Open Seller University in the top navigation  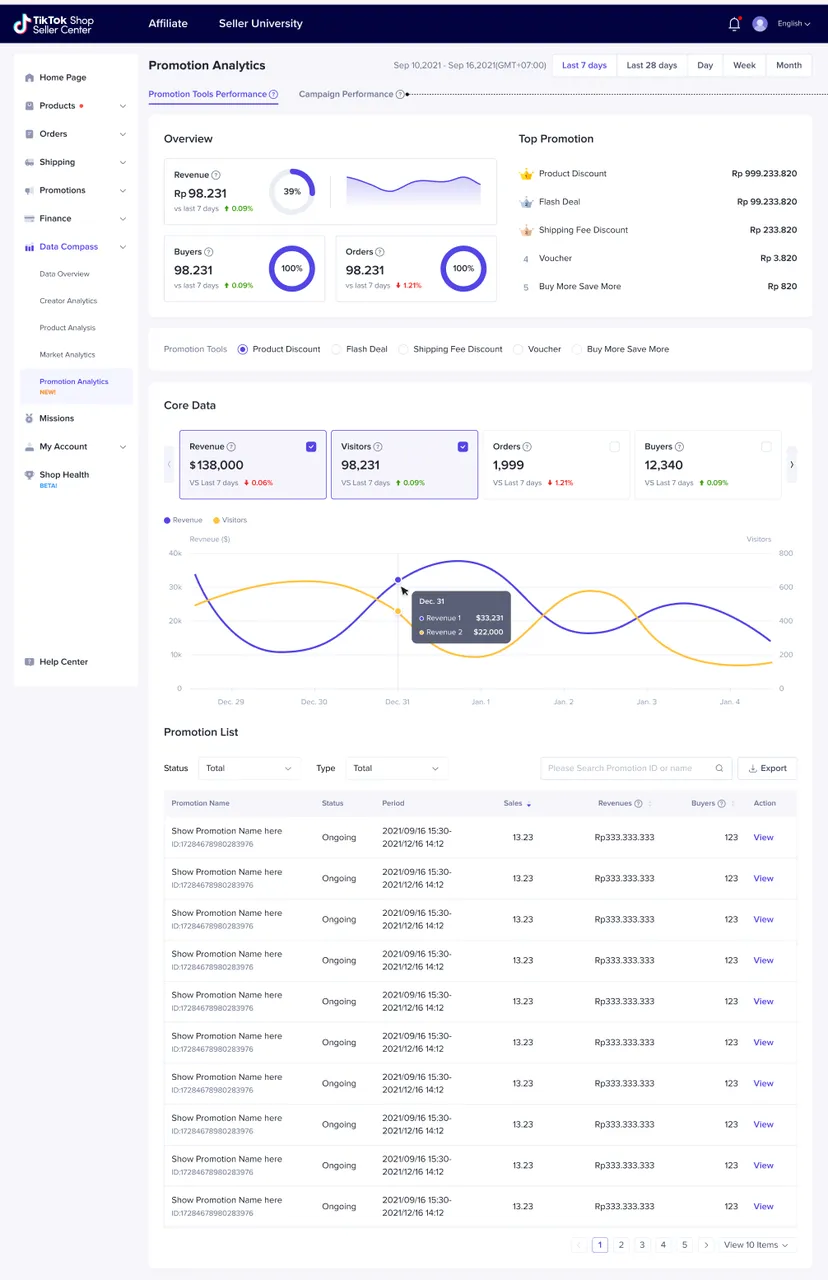260,23
